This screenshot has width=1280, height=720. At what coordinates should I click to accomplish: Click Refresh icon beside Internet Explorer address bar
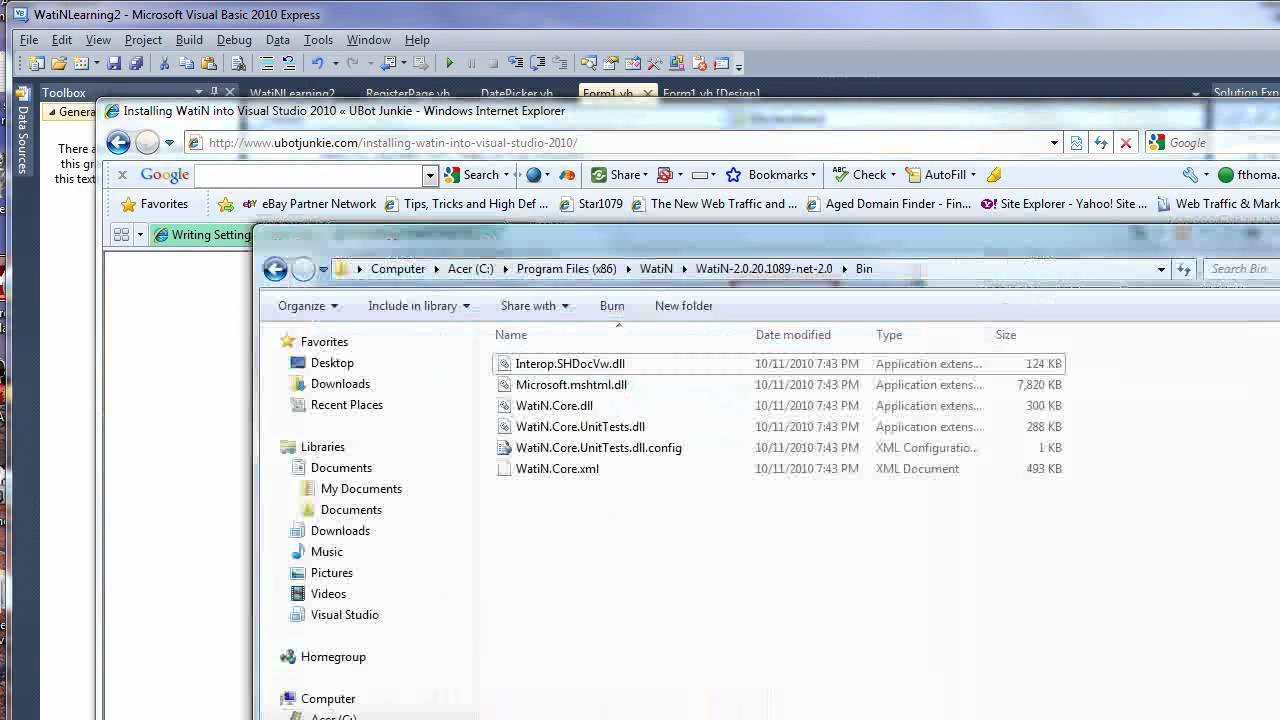click(x=1101, y=143)
